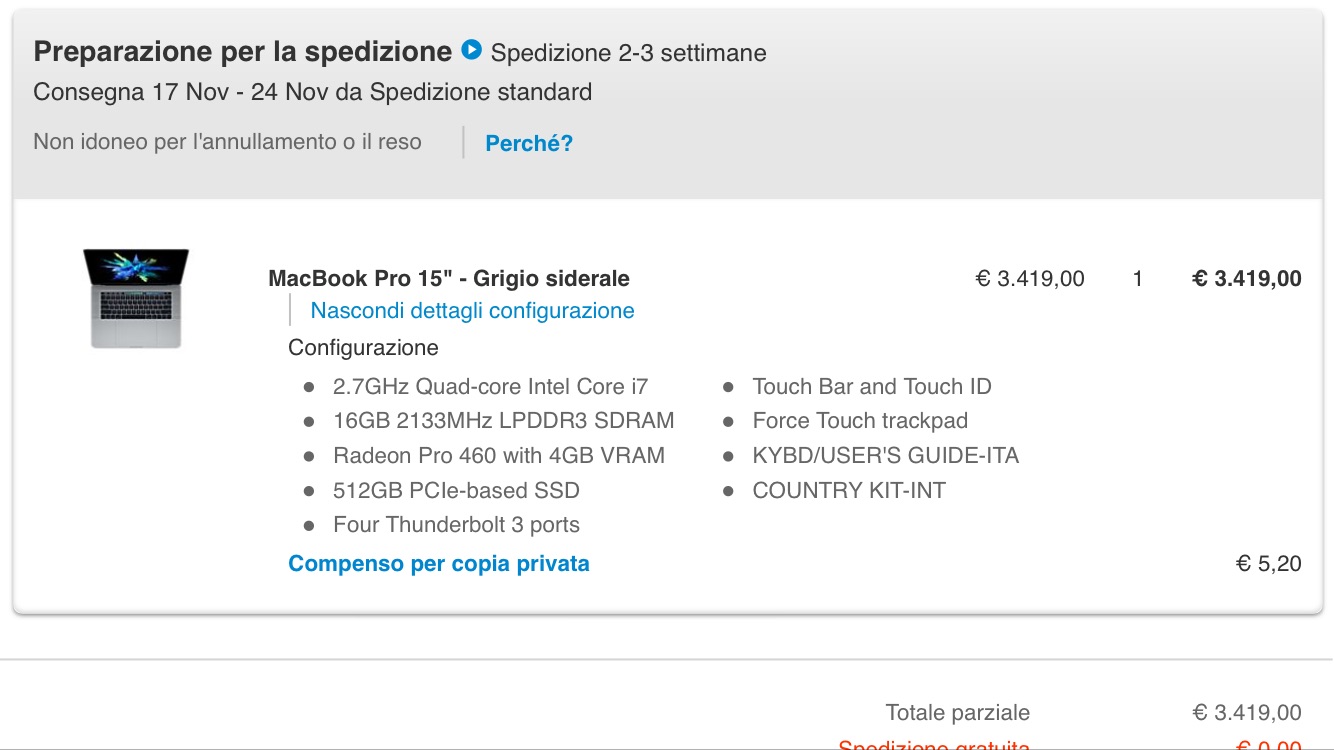Click the Force Touch trackpad item
Viewport: 1334px width, 750px height.
click(860, 421)
